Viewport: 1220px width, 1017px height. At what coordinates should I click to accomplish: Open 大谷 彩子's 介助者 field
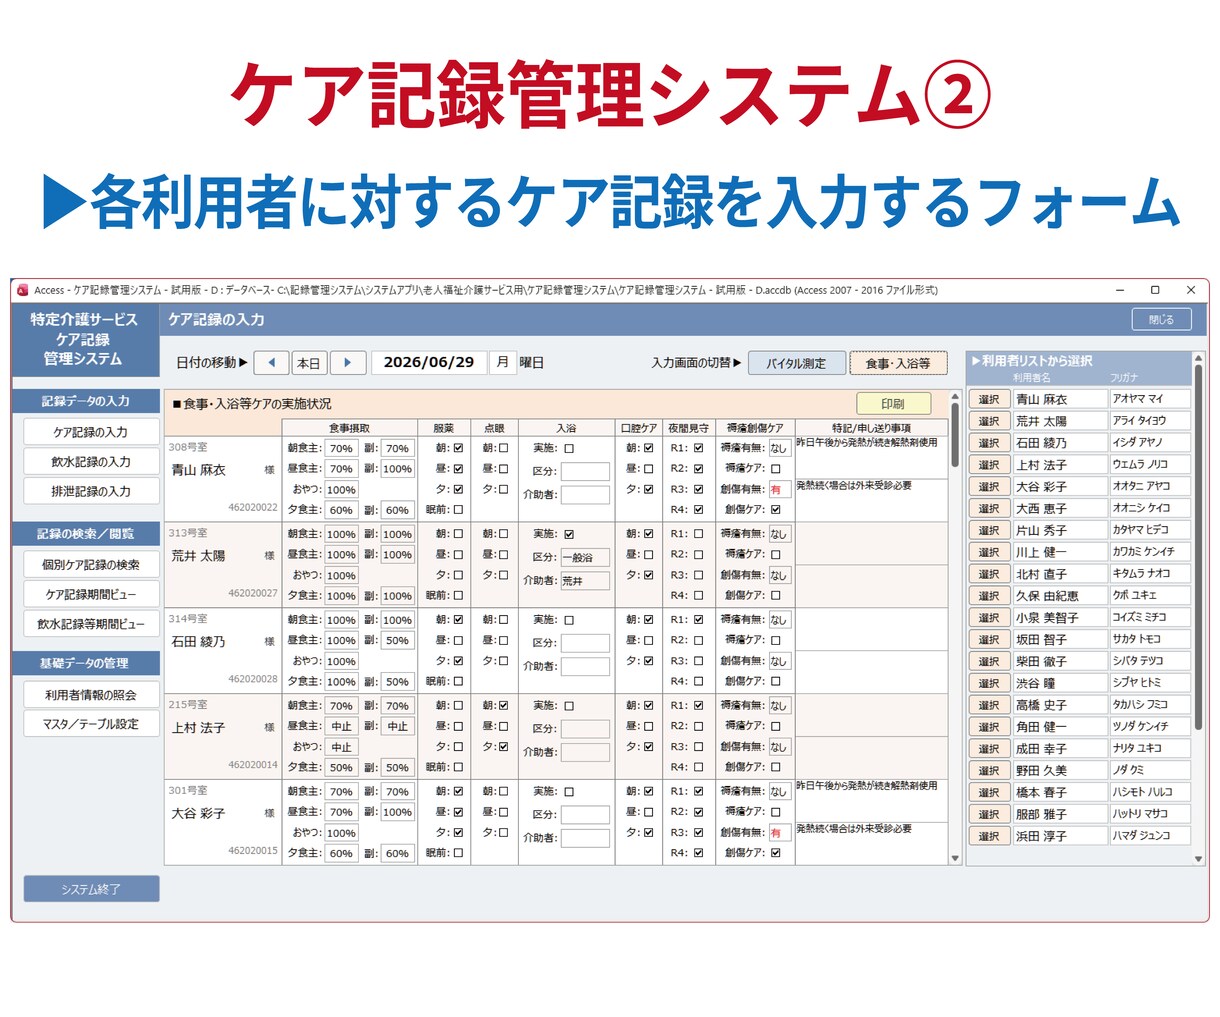pos(585,838)
